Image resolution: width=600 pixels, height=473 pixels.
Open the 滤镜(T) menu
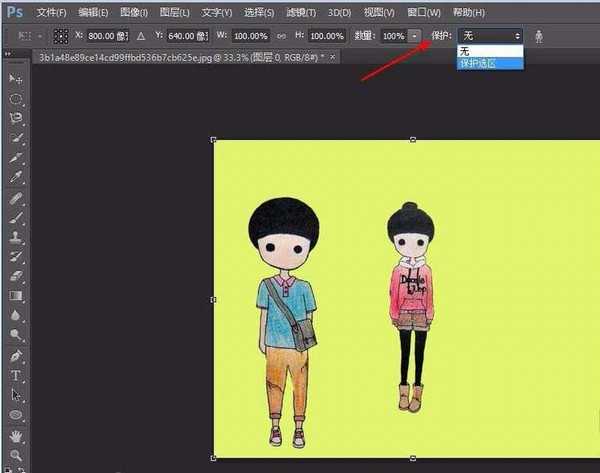click(298, 12)
